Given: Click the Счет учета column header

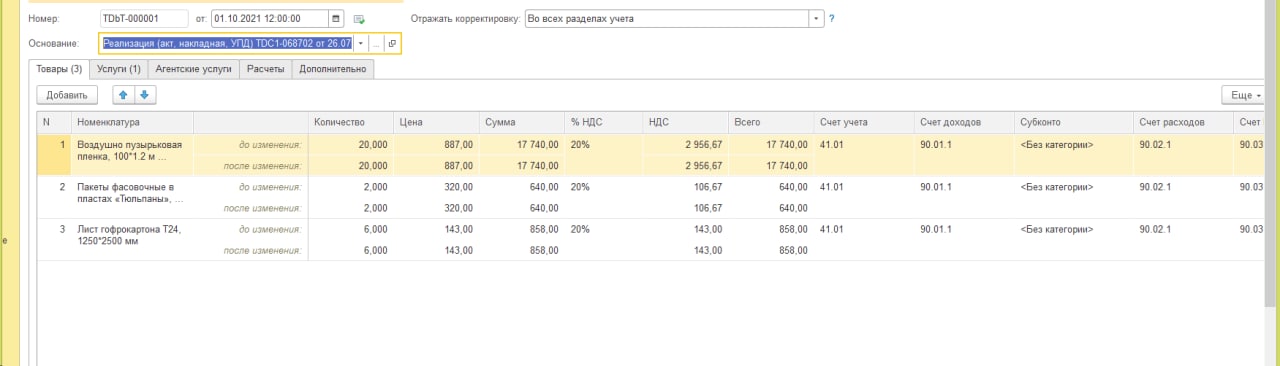Looking at the screenshot, I should [x=864, y=122].
